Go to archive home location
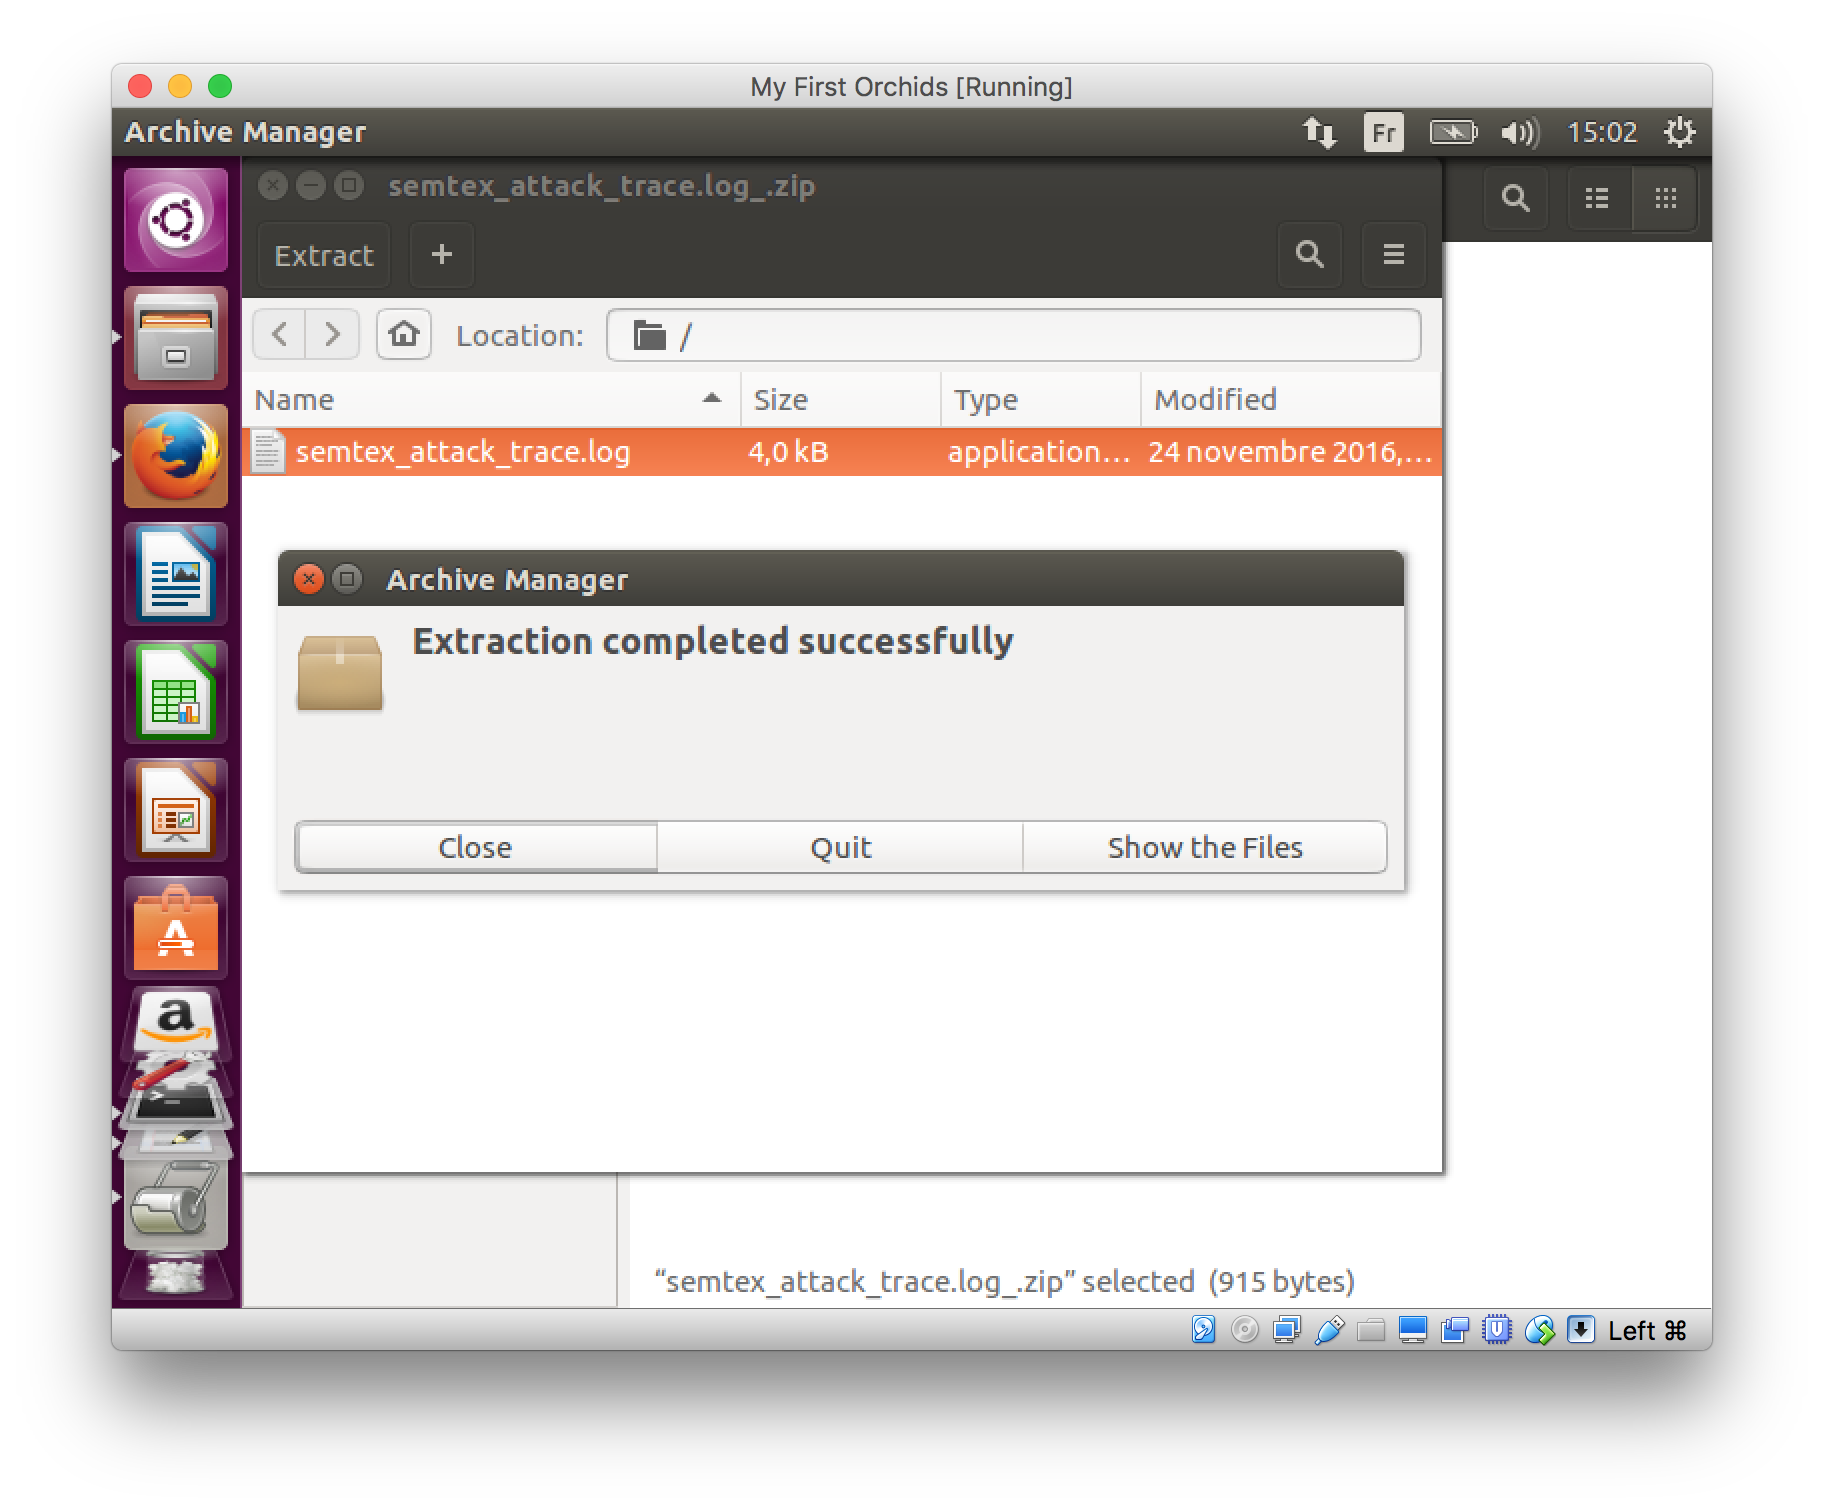This screenshot has width=1824, height=1510. click(x=403, y=334)
